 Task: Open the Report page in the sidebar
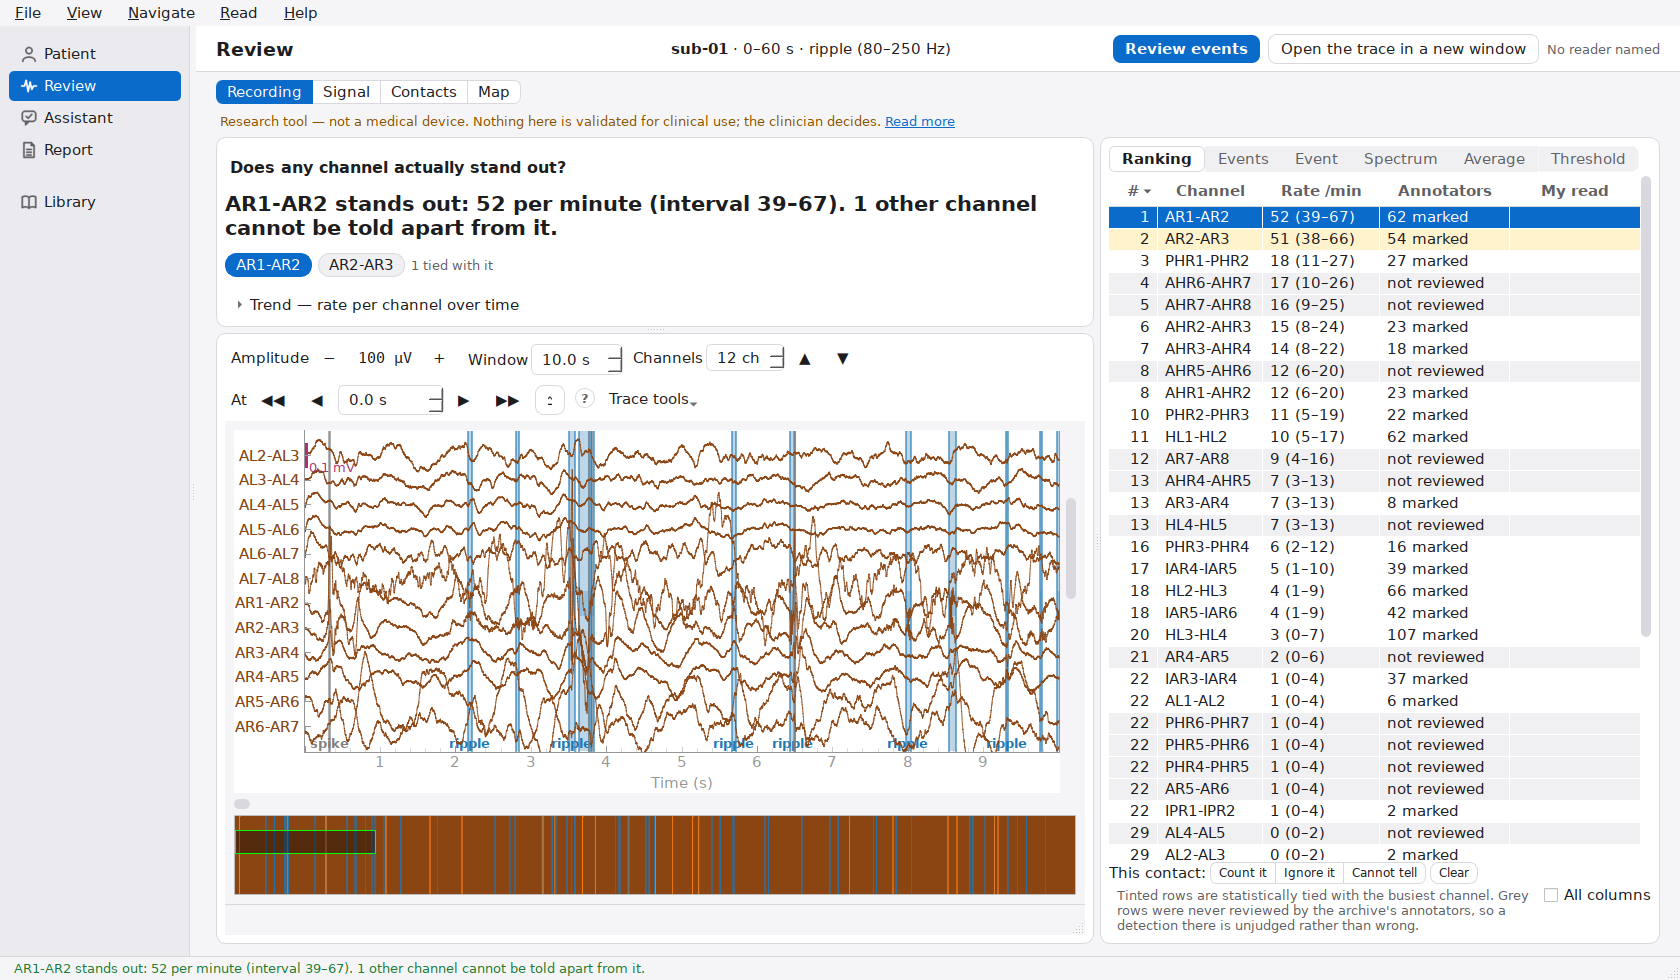tap(95, 150)
